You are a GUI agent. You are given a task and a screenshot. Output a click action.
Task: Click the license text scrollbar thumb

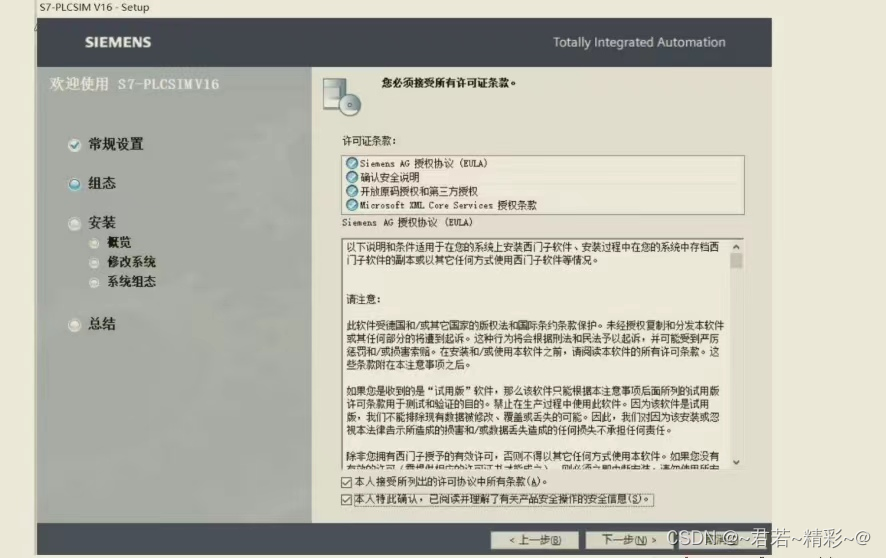click(736, 261)
